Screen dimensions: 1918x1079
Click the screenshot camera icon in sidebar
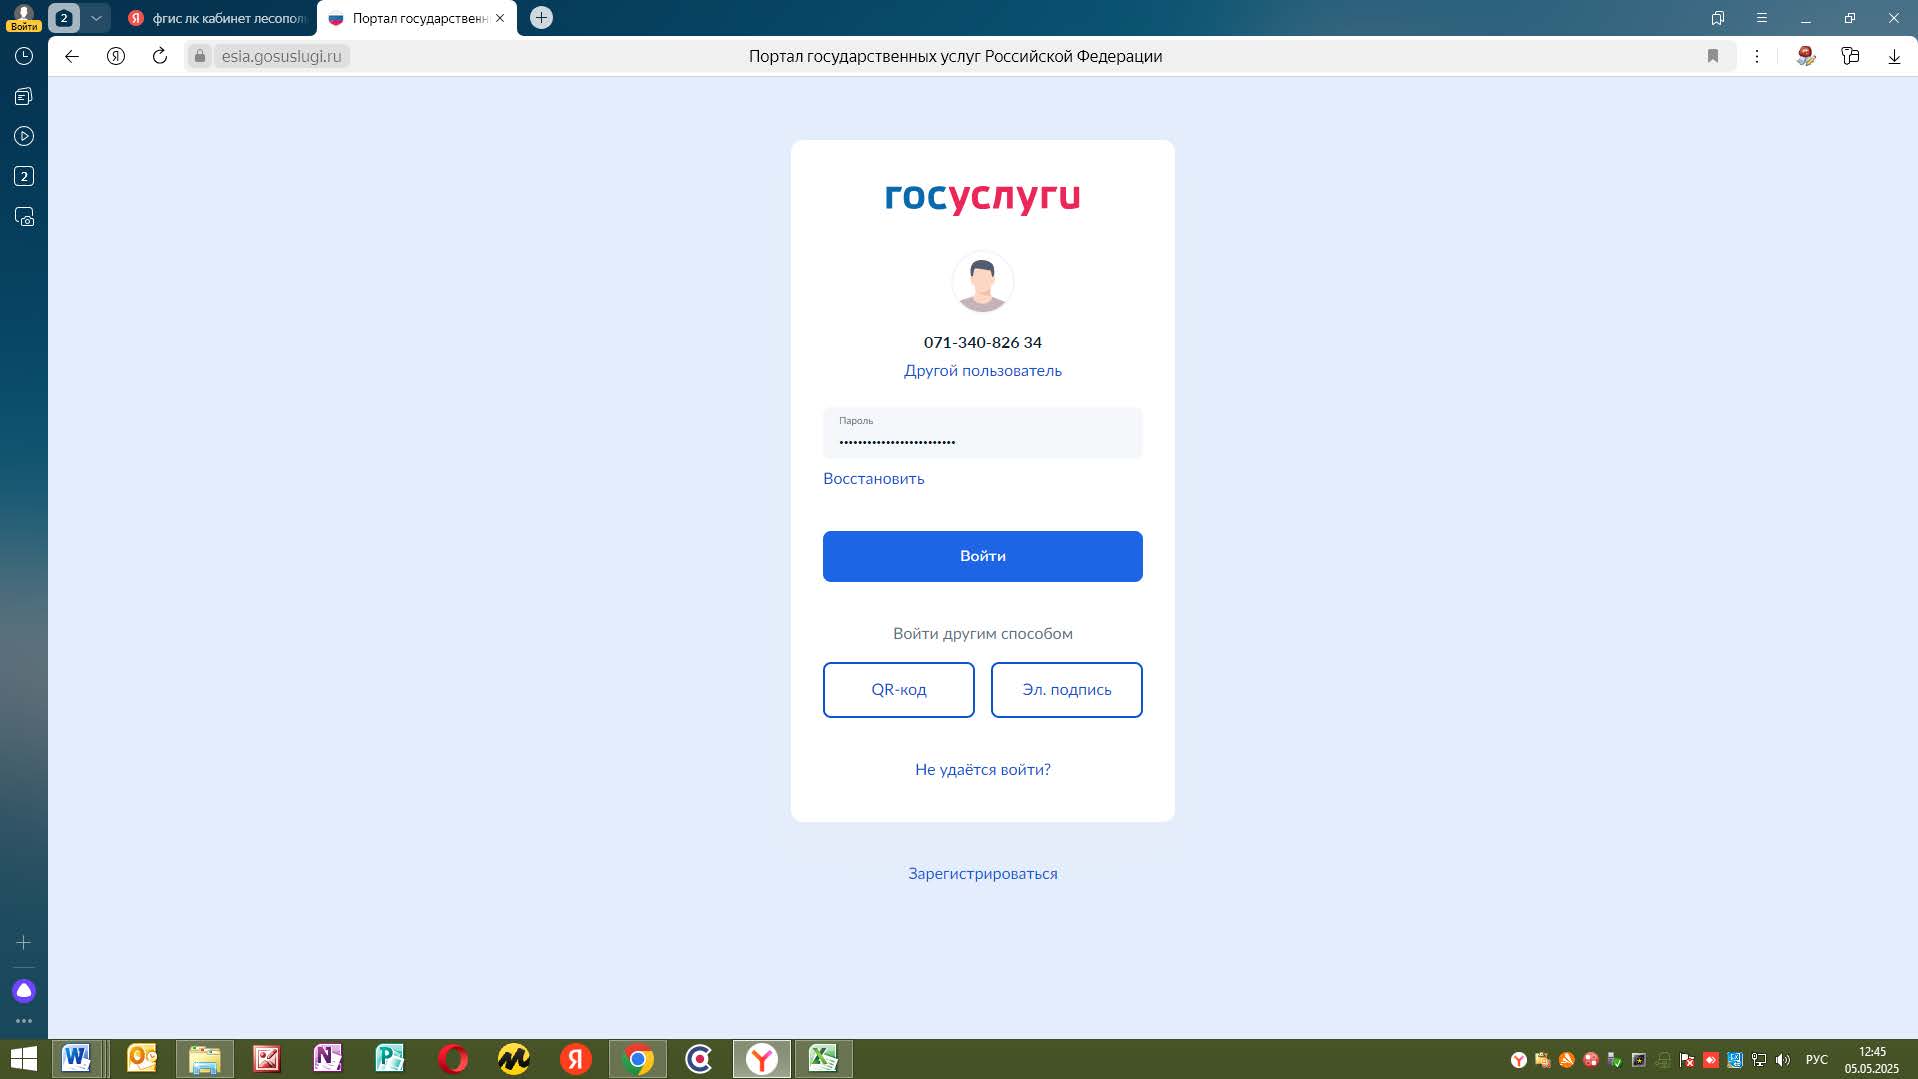tap(24, 217)
